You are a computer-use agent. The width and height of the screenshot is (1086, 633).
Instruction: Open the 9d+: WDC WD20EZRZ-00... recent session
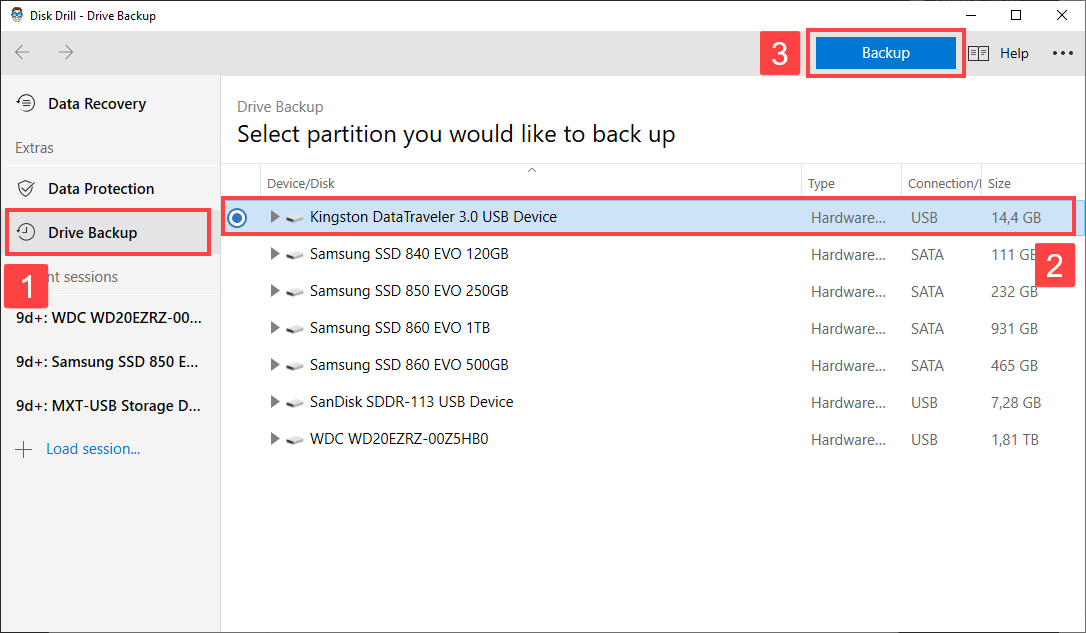109,318
